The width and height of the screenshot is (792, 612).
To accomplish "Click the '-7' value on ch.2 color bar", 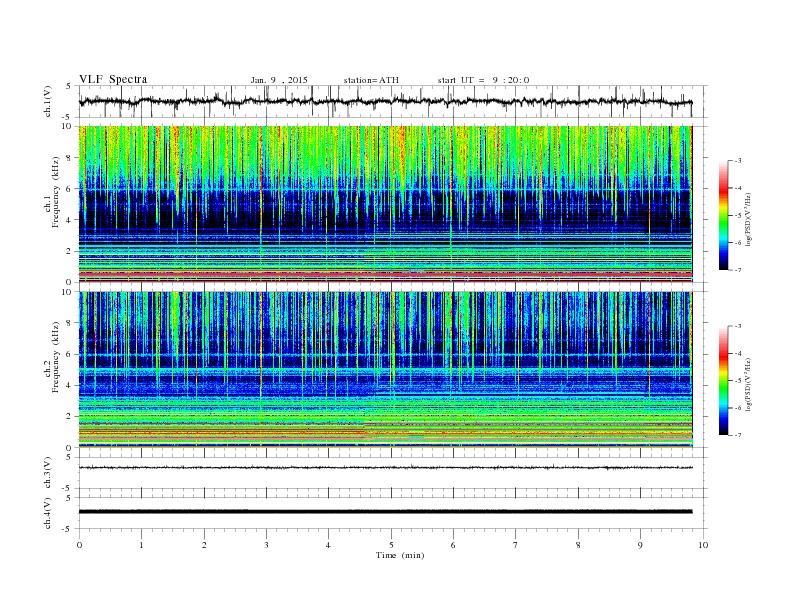I will pyautogui.click(x=737, y=435).
